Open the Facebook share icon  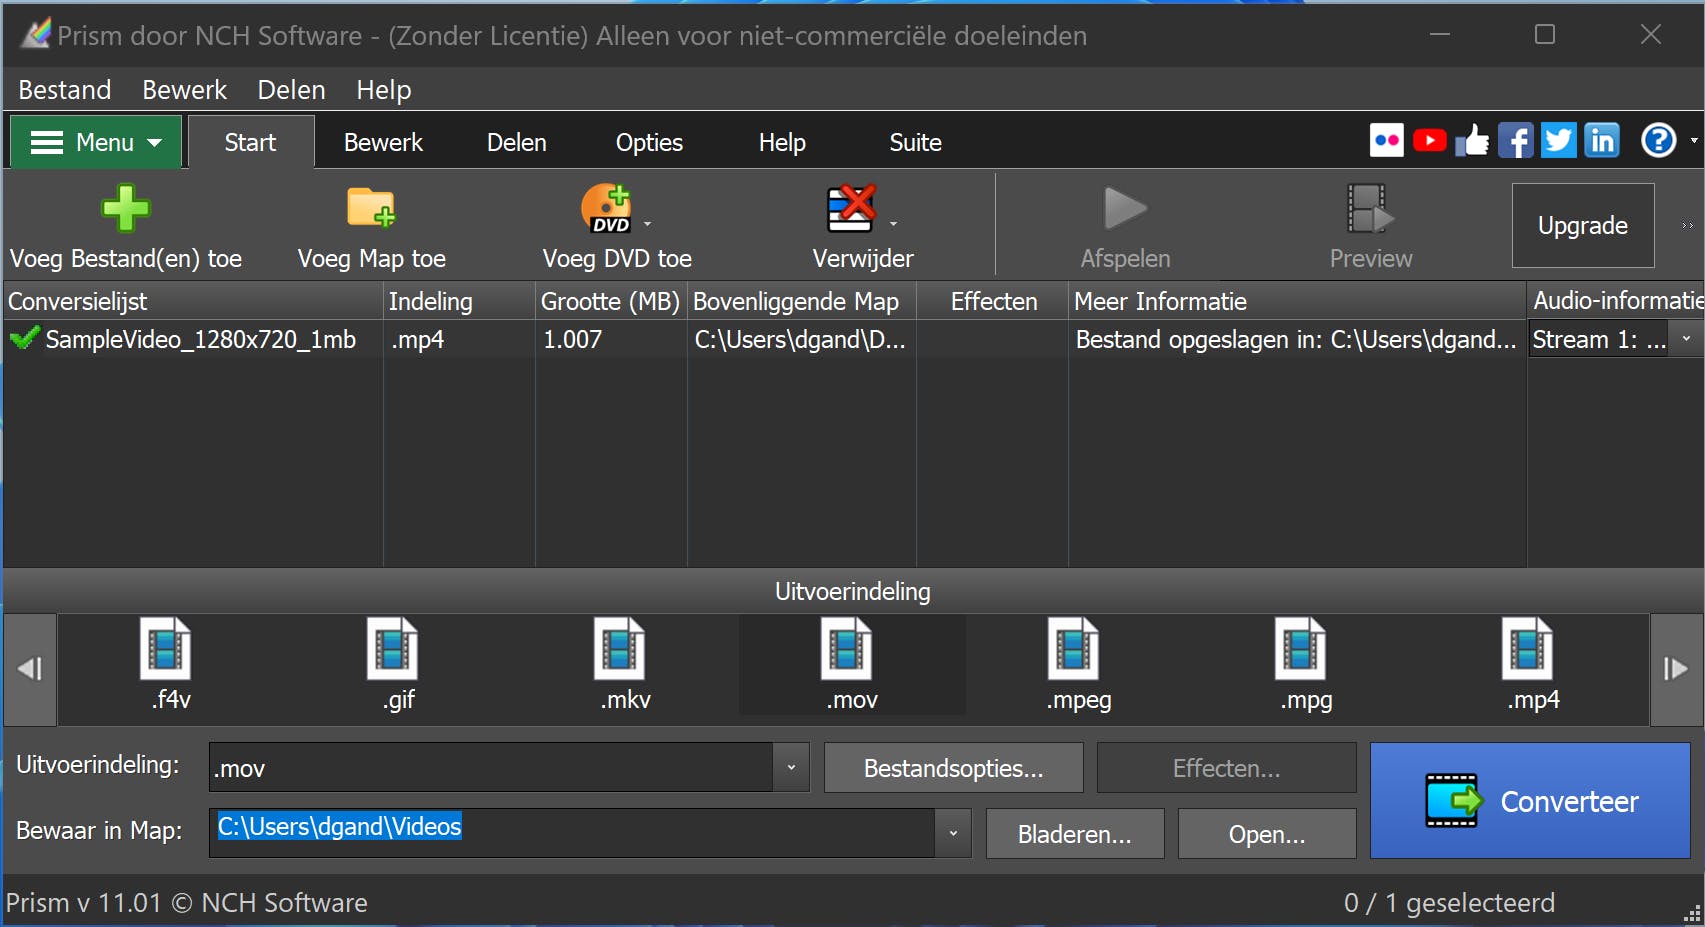[1516, 140]
